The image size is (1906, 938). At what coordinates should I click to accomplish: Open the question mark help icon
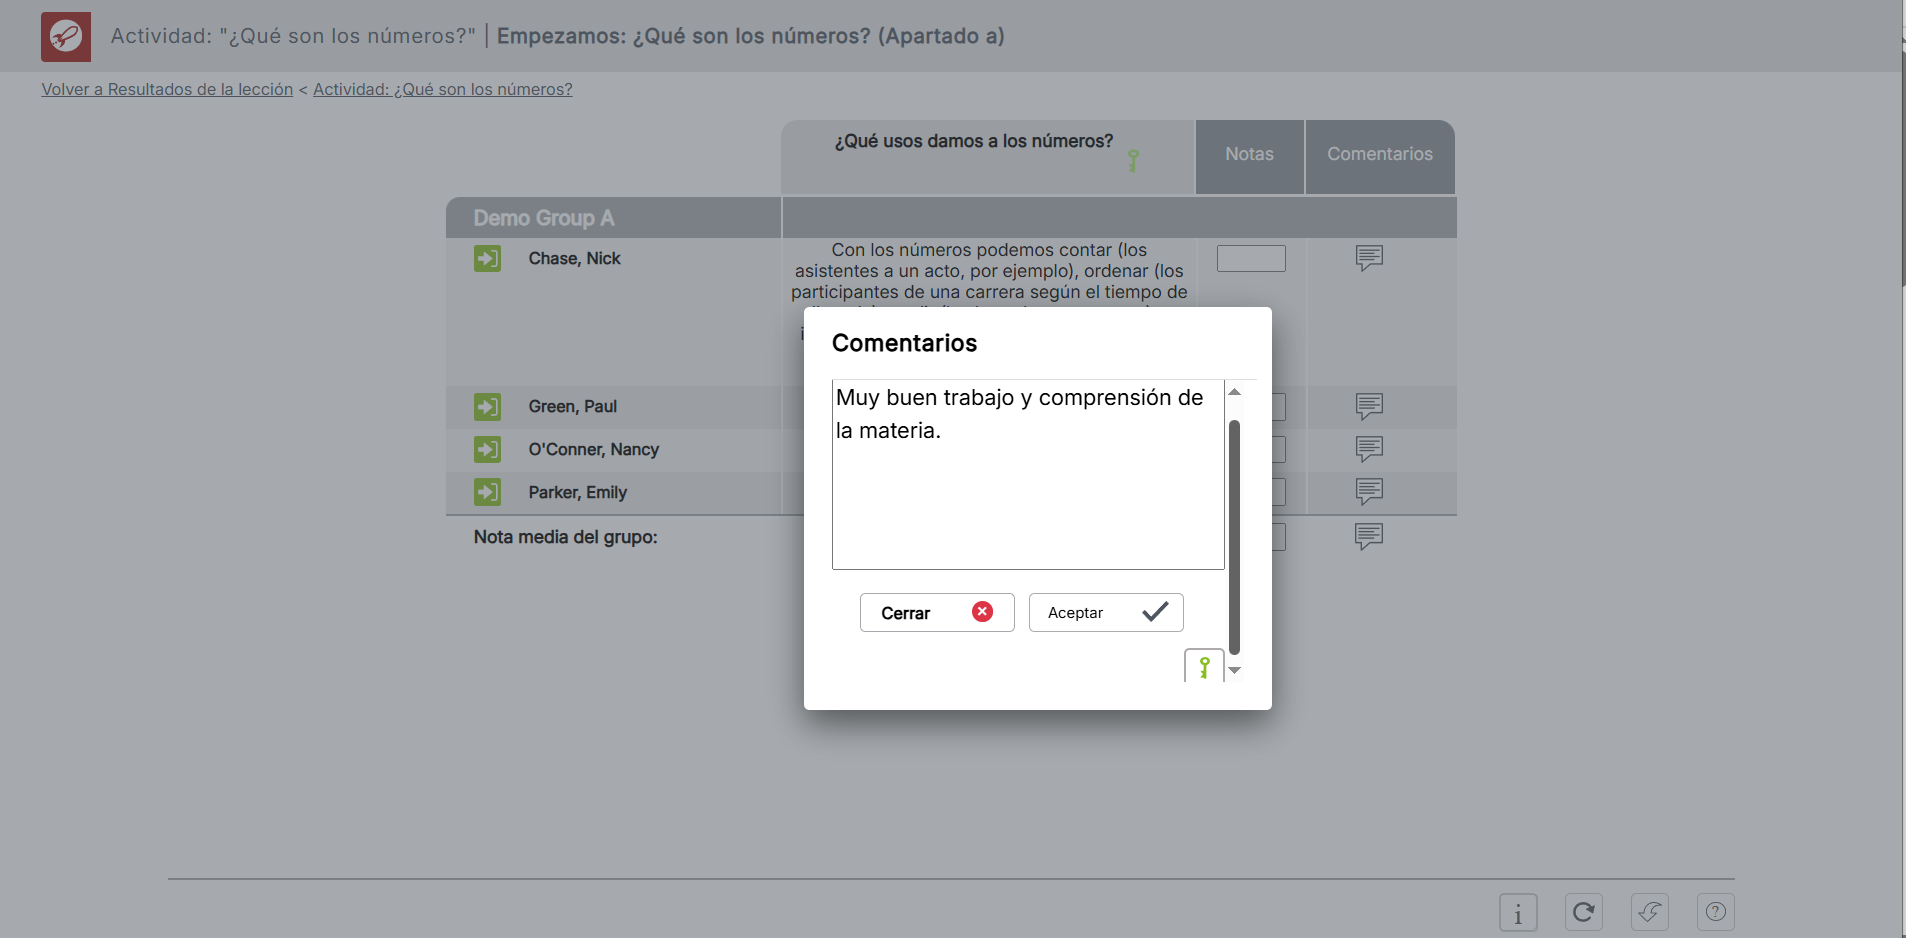(x=1715, y=912)
